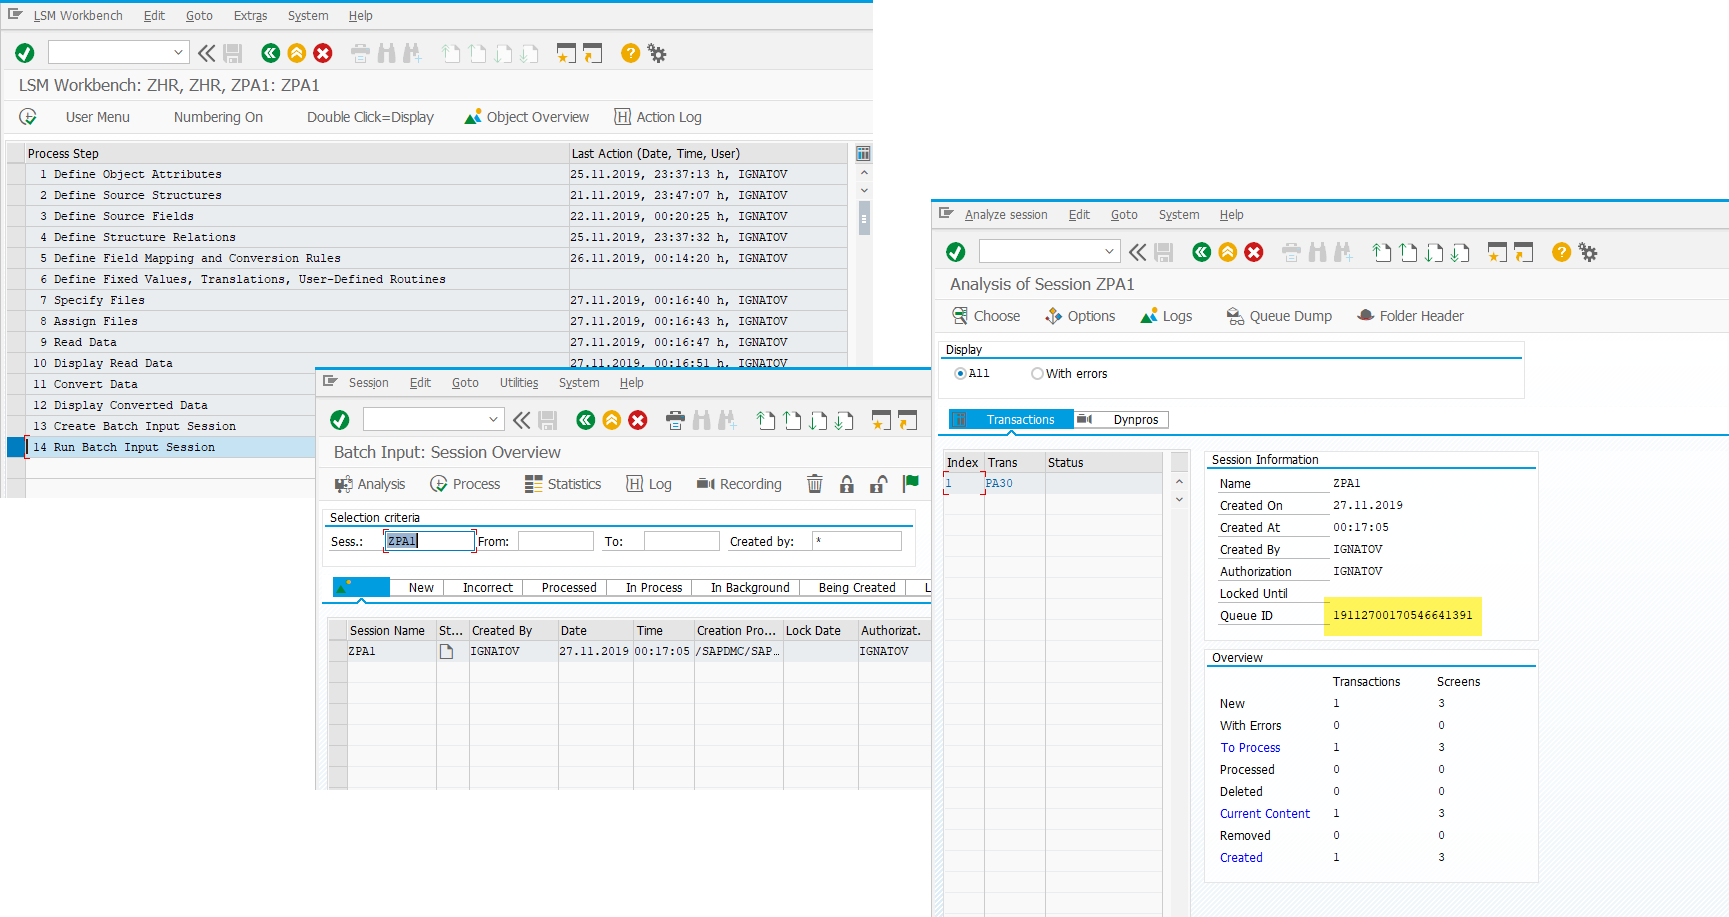This screenshot has height=917, width=1729.
Task: Click the To Process link
Action: 1250,748
